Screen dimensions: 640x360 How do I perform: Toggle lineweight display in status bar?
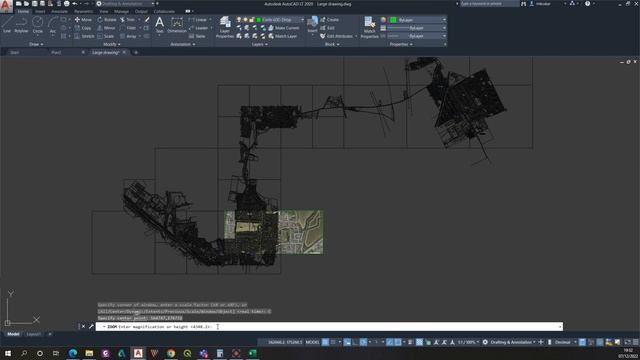click(x=411, y=342)
